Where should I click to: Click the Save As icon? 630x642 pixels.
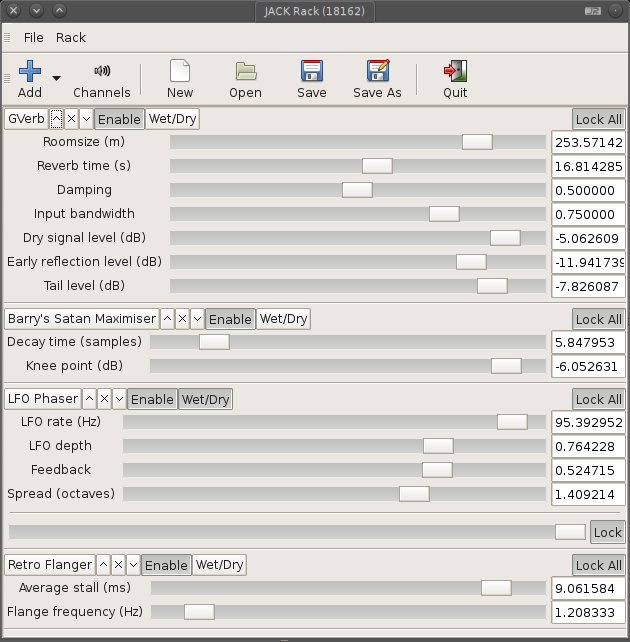click(377, 71)
